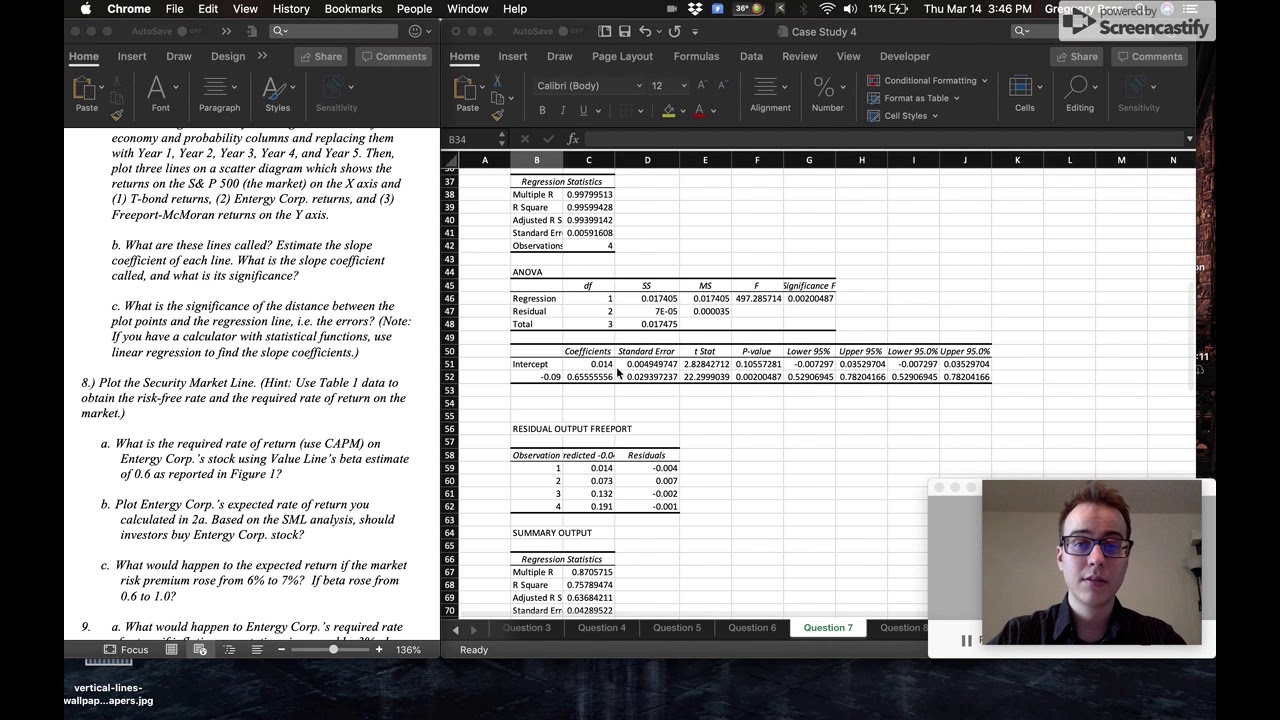Decrease font size in Excel

tap(724, 86)
